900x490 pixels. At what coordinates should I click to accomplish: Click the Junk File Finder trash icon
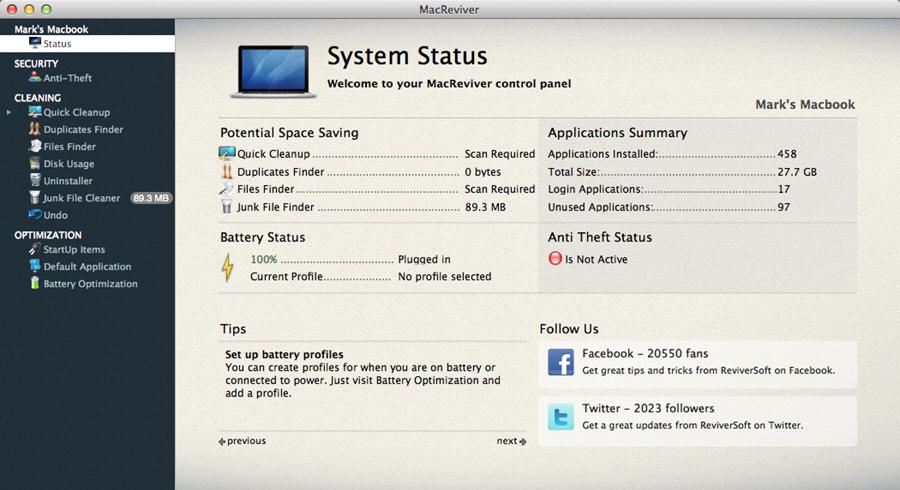pyautogui.click(x=227, y=207)
